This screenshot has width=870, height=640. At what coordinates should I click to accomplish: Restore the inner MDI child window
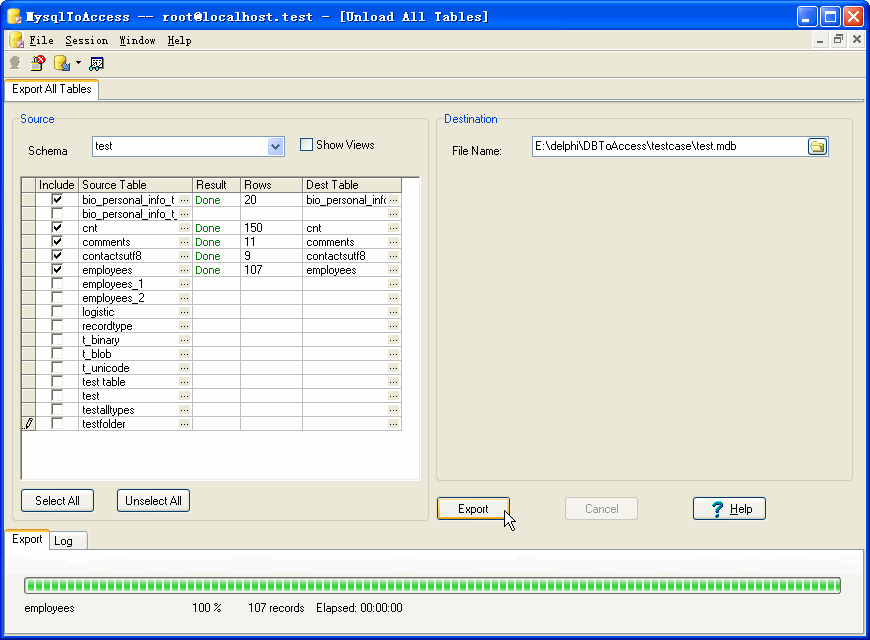(838, 39)
